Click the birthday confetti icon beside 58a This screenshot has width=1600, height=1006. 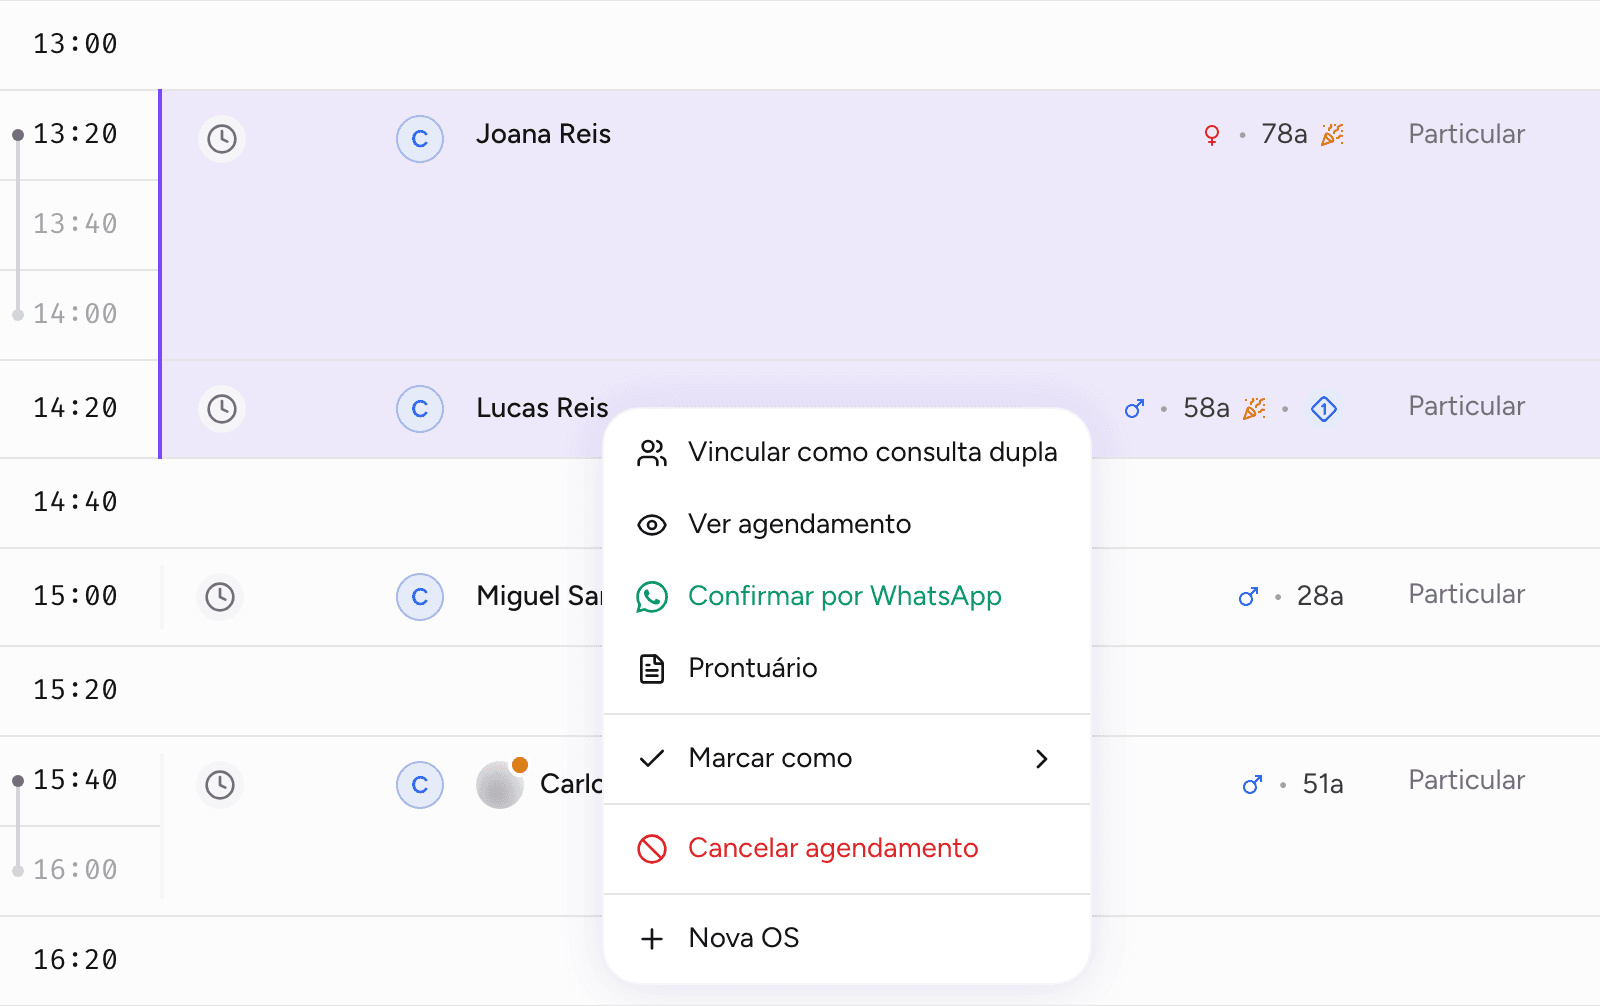tap(1254, 408)
